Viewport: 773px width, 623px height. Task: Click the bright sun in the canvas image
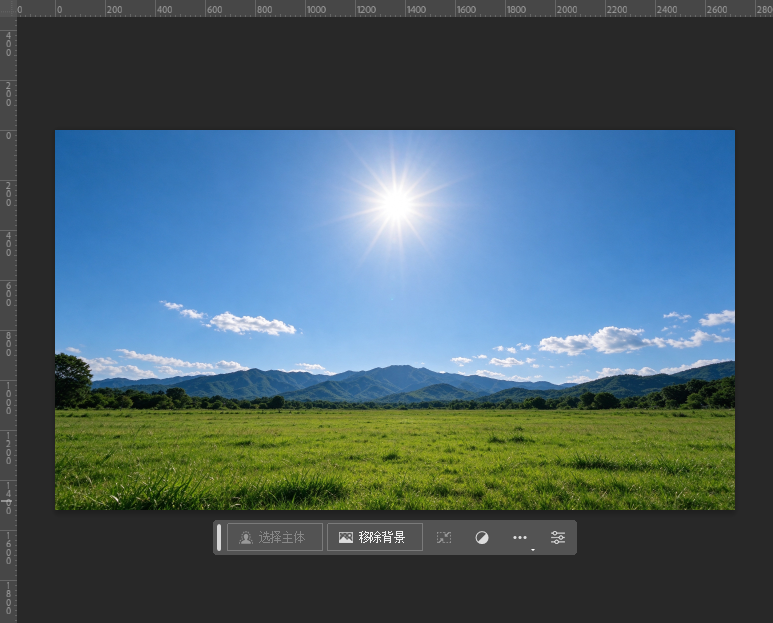point(396,204)
